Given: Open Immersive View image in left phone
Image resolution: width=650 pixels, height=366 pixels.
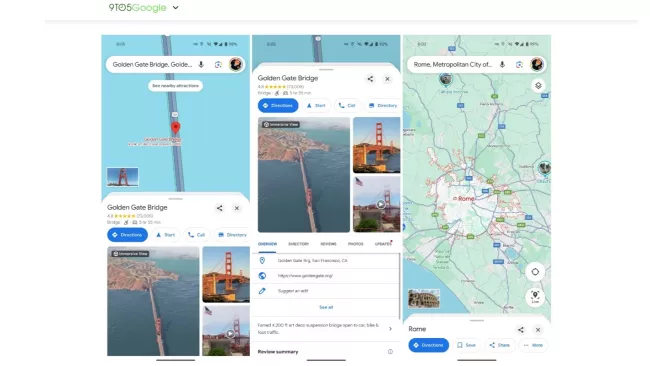Looking at the screenshot, I should pyautogui.click(x=153, y=301).
